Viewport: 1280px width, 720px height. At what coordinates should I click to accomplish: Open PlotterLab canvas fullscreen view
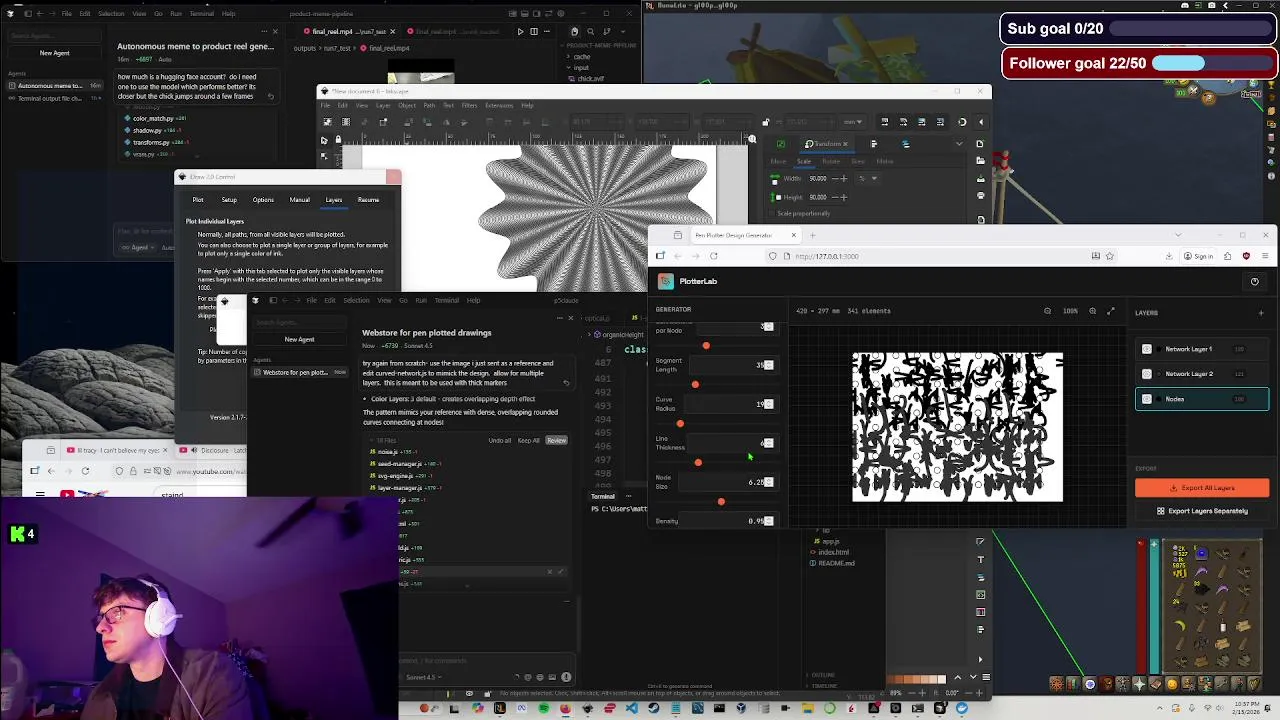coord(1111,311)
